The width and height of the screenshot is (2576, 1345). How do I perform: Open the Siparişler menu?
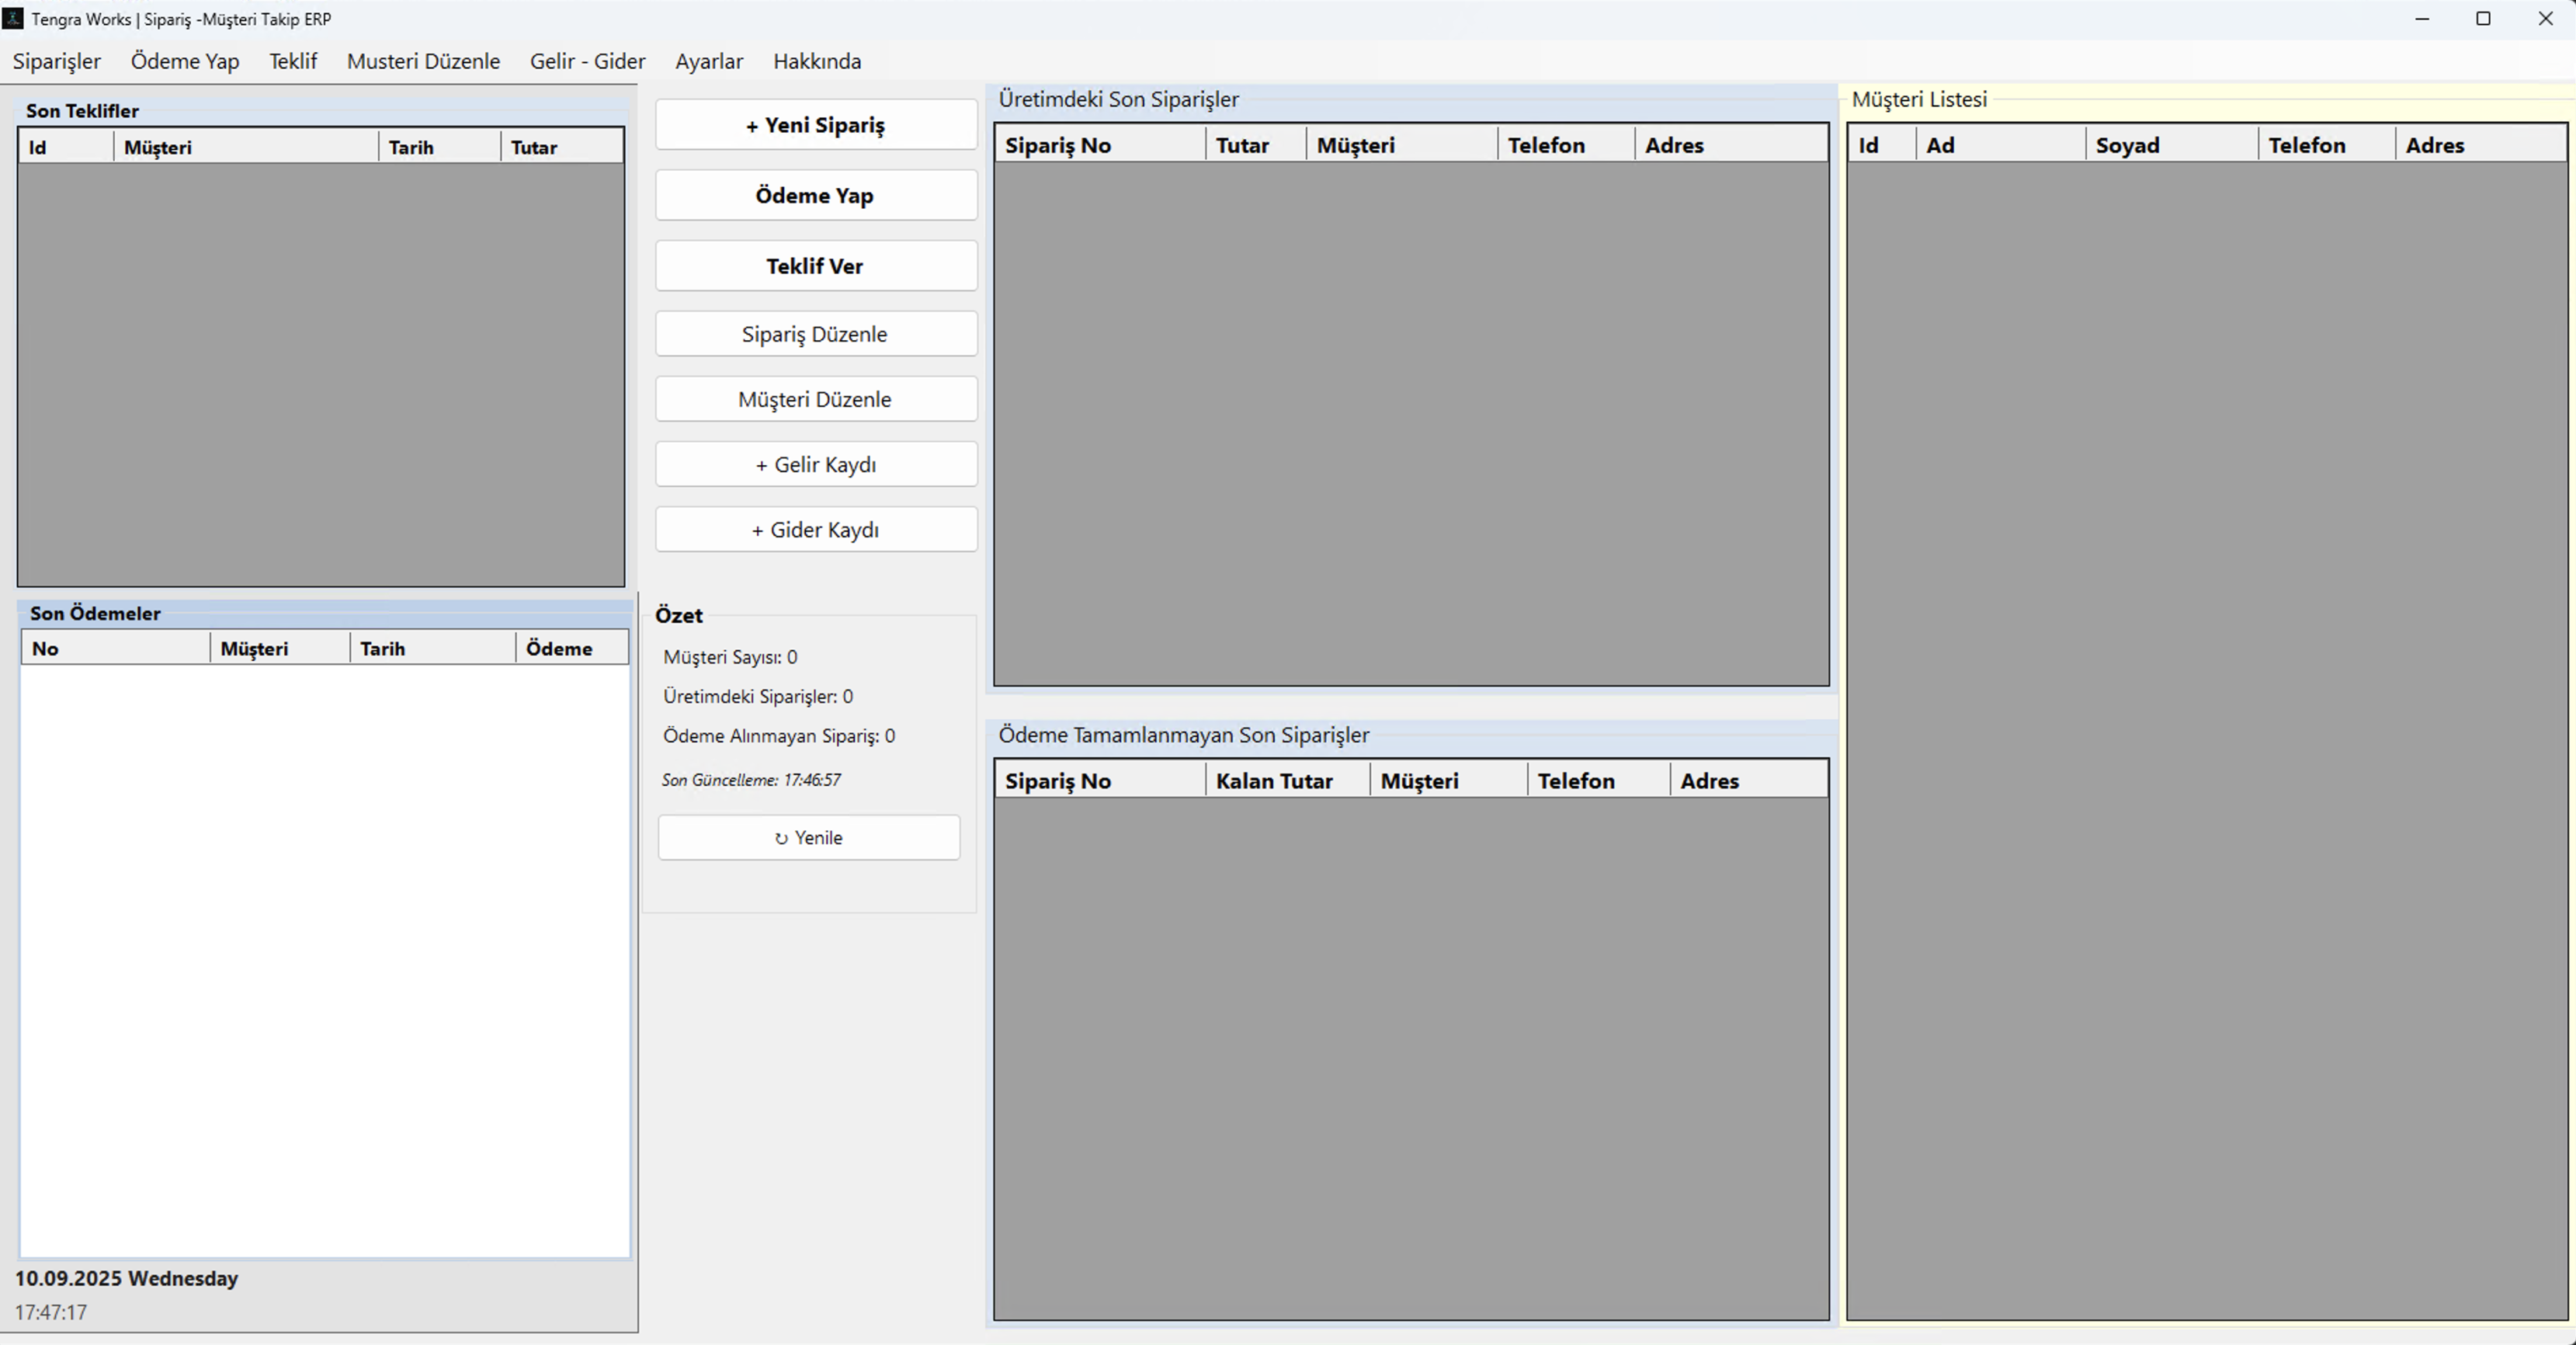click(57, 61)
